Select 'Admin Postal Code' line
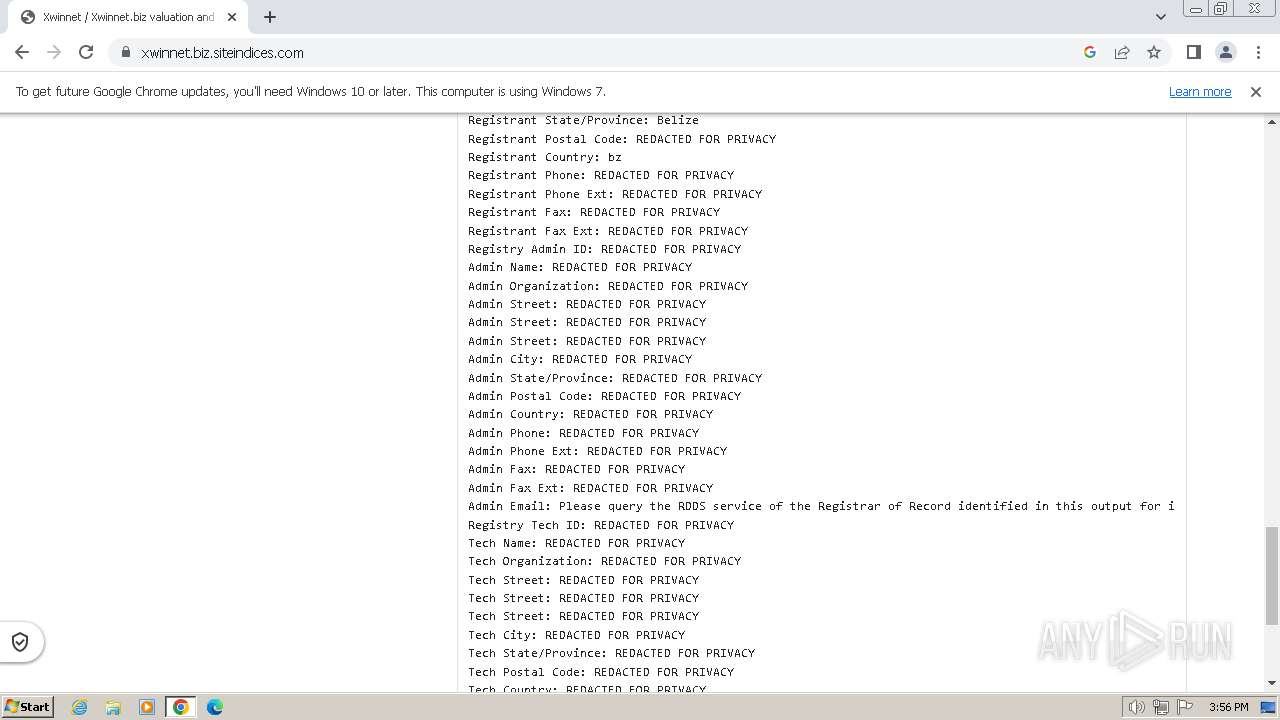The height and width of the screenshot is (720, 1280). pyautogui.click(x=604, y=396)
